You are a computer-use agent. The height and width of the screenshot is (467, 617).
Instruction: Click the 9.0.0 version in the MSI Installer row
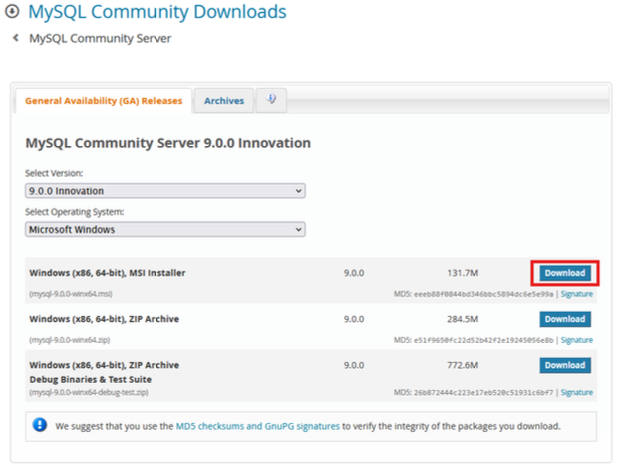coord(354,273)
